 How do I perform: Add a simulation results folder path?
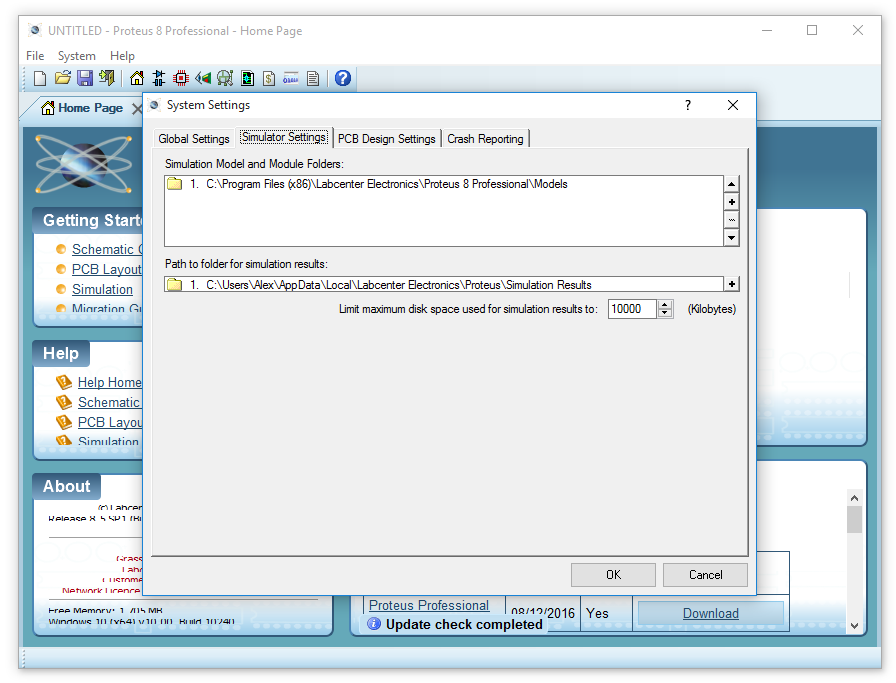(x=732, y=285)
